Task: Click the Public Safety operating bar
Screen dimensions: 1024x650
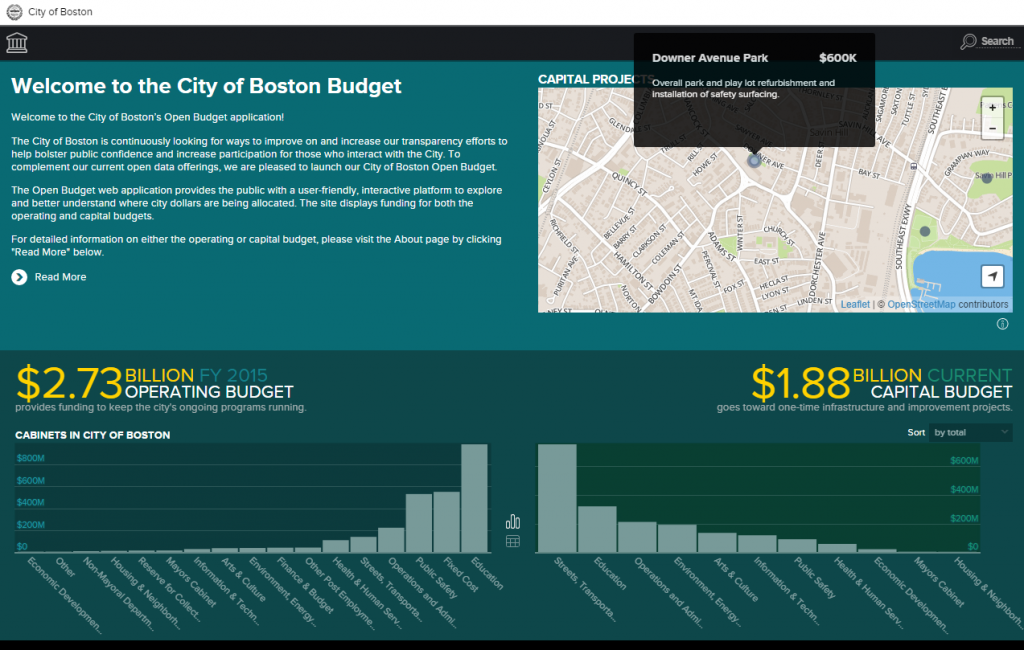Action: click(x=419, y=523)
